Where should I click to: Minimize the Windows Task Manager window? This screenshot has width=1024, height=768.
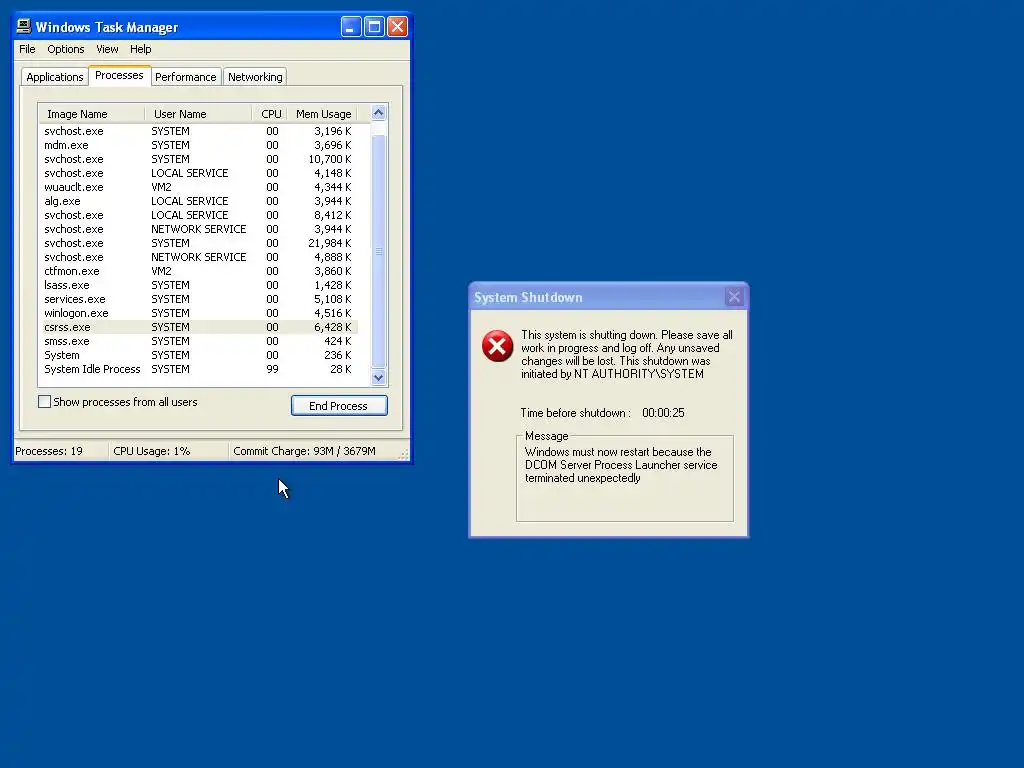tap(351, 27)
